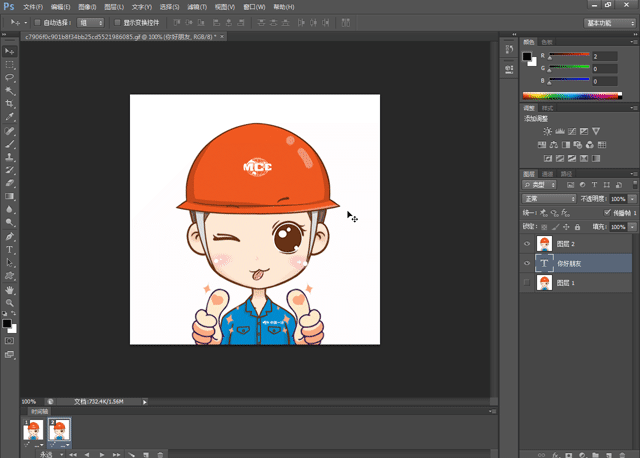Select the Move tool in the toolbox
640x458 pixels.
pyautogui.click(x=10, y=50)
